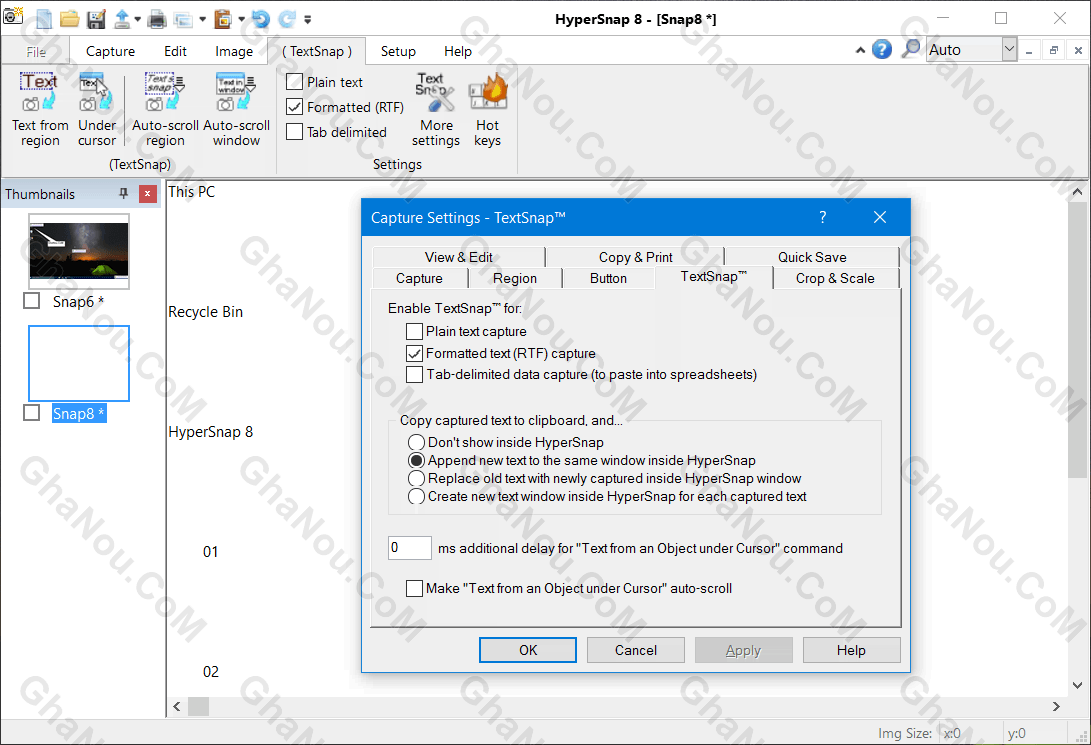This screenshot has width=1091, height=745.
Task: Click the clipboard paste icon
Action: pyautogui.click(x=223, y=19)
